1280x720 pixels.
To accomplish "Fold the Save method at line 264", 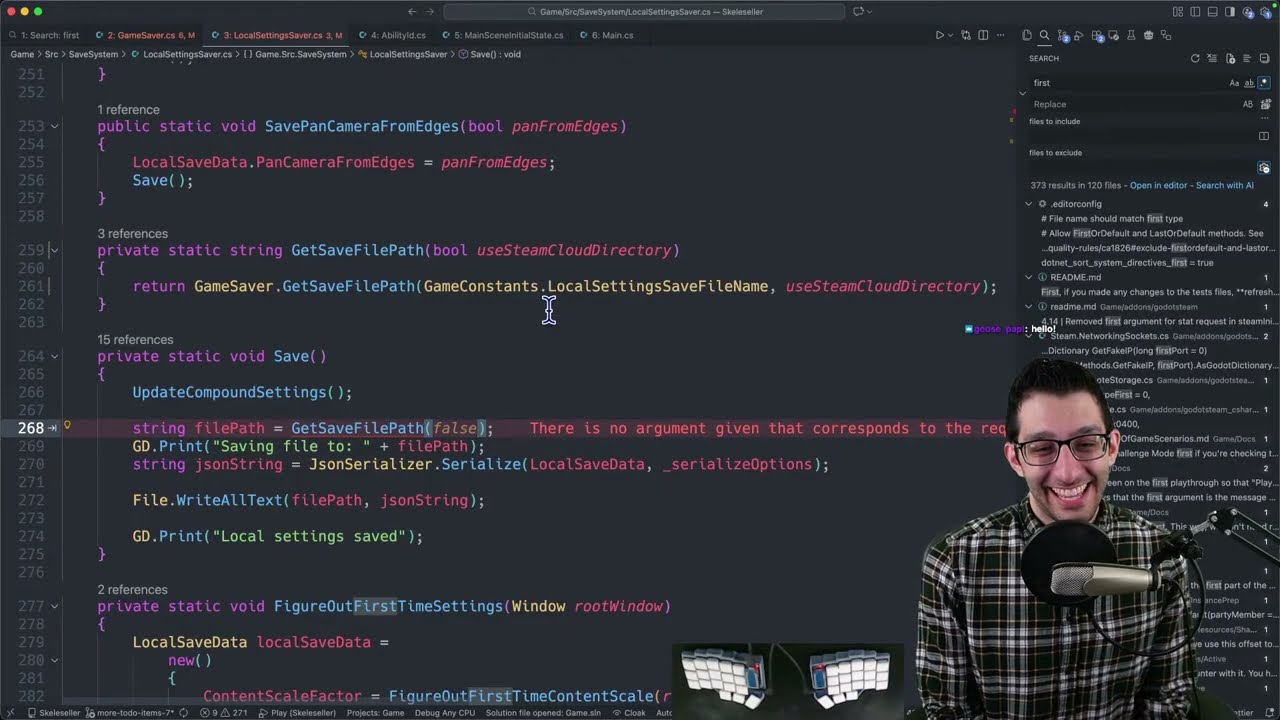I will (55, 356).
